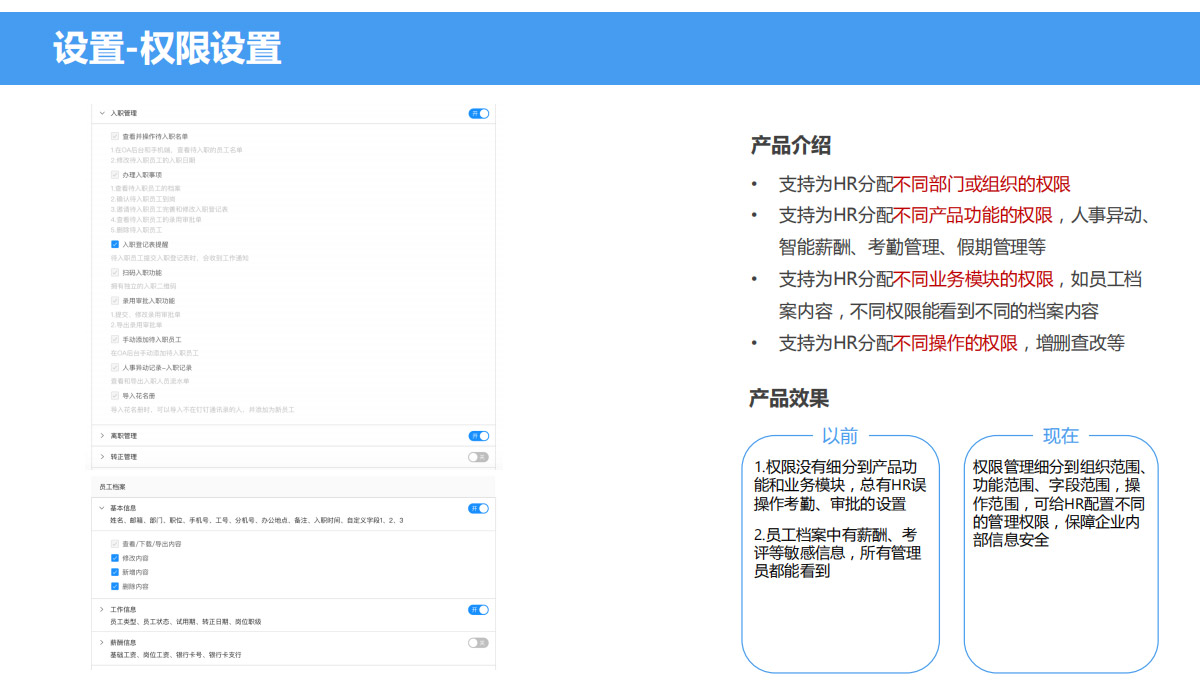Click the 现在 card label

click(1061, 436)
